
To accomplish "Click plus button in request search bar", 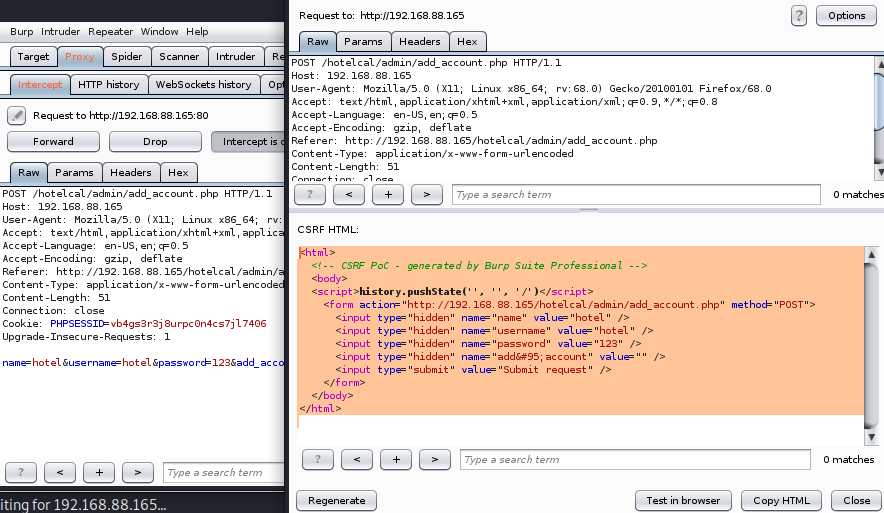I will [388, 194].
